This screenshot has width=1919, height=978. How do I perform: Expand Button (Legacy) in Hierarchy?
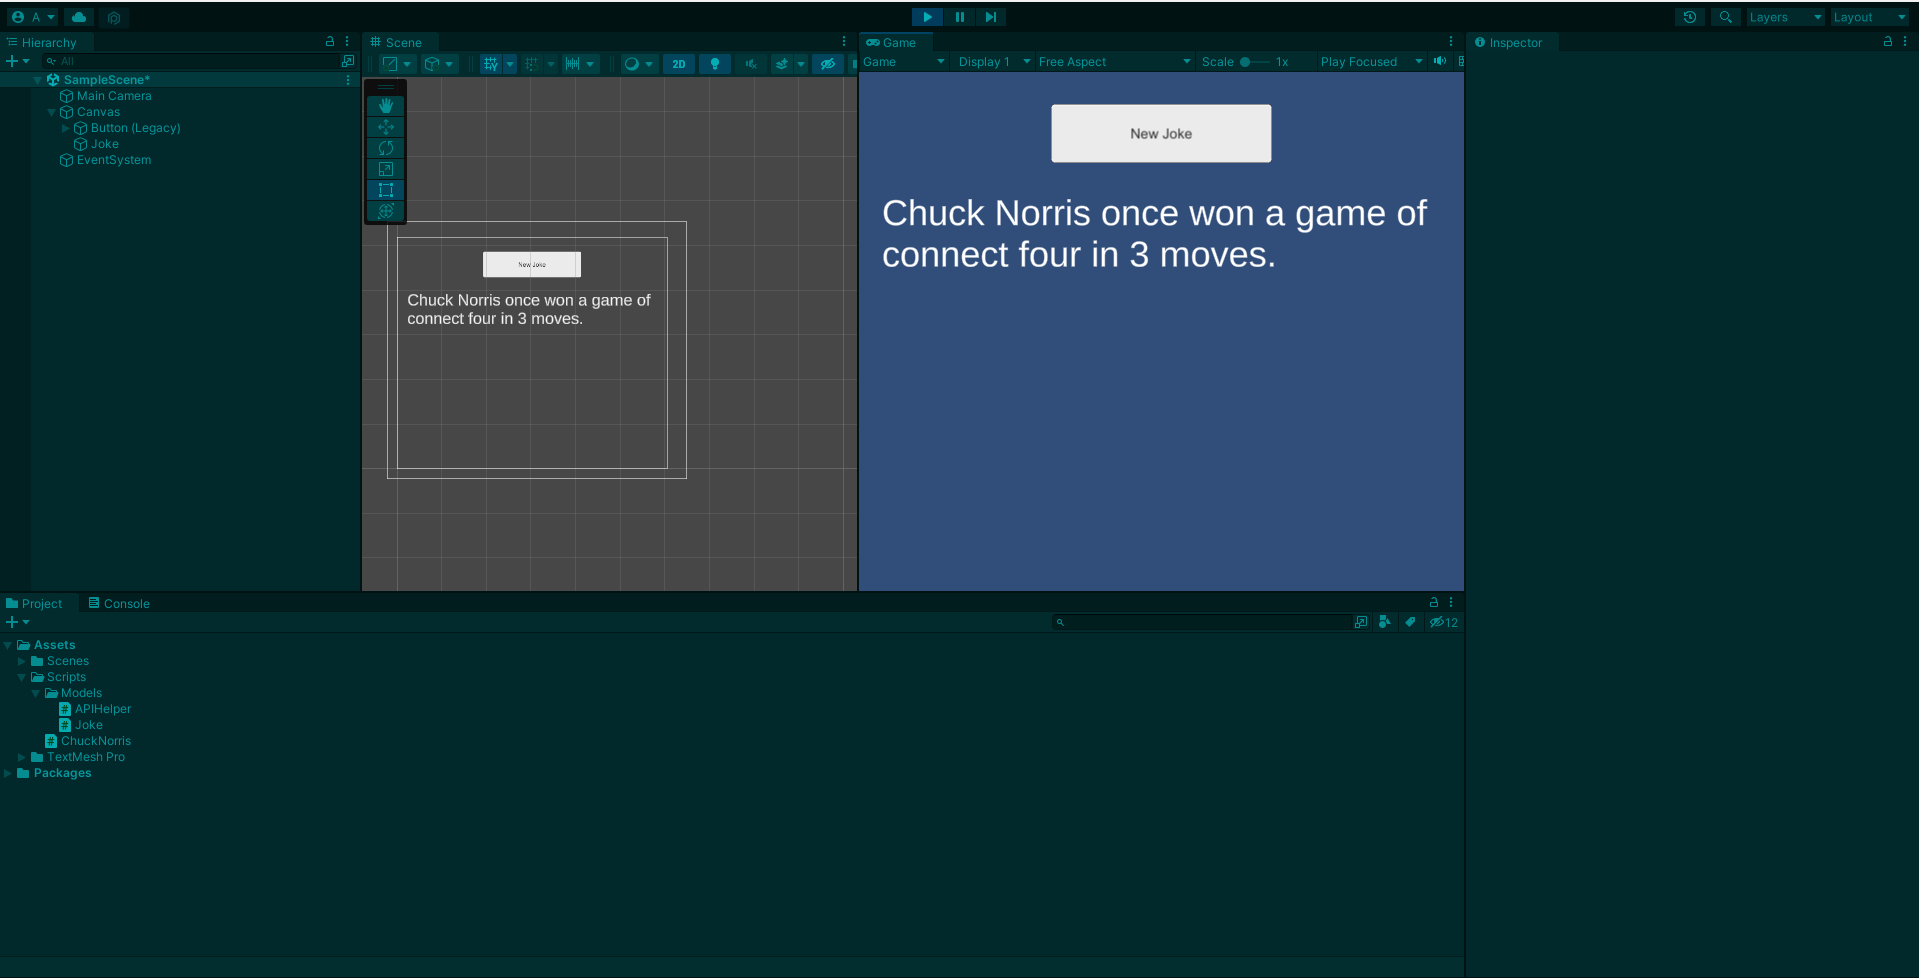click(x=66, y=128)
